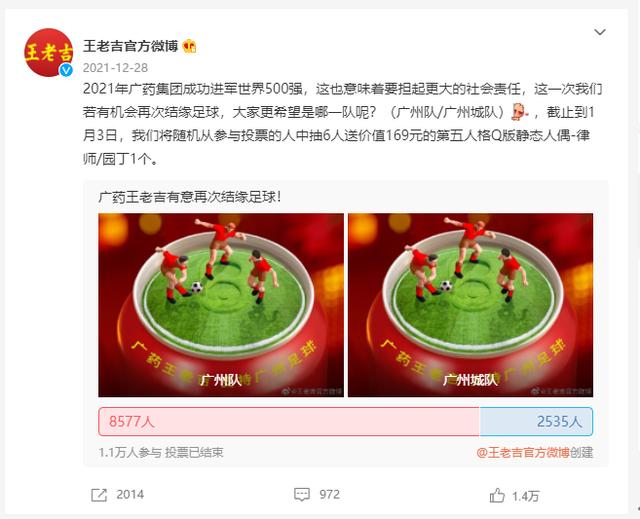Select the 8577人 red poll bar
This screenshot has height=519, width=640.
point(289,421)
